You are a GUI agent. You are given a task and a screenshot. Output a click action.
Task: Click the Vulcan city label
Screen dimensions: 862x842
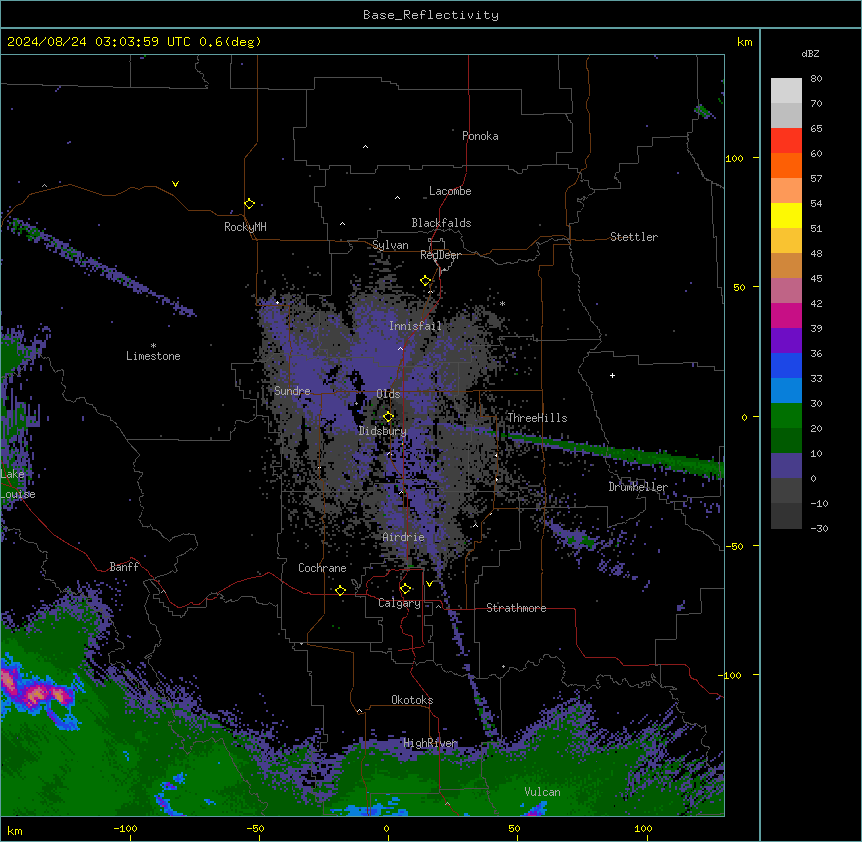[x=543, y=792]
